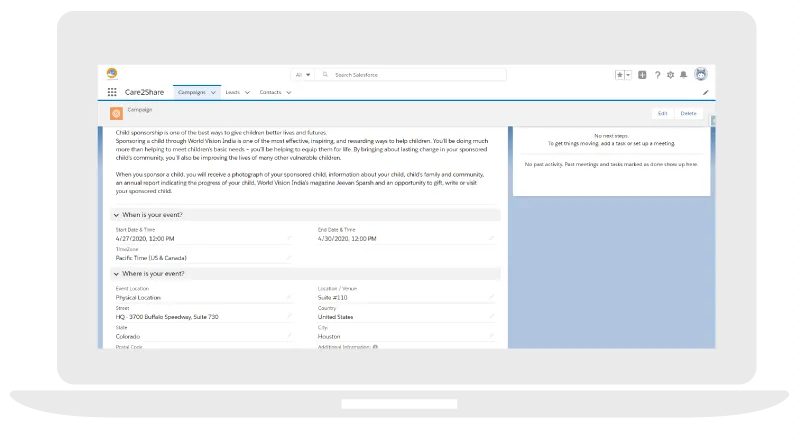The width and height of the screenshot is (800, 435).
Task: Open the favorites list dropdown arrow
Action: [x=628, y=75]
